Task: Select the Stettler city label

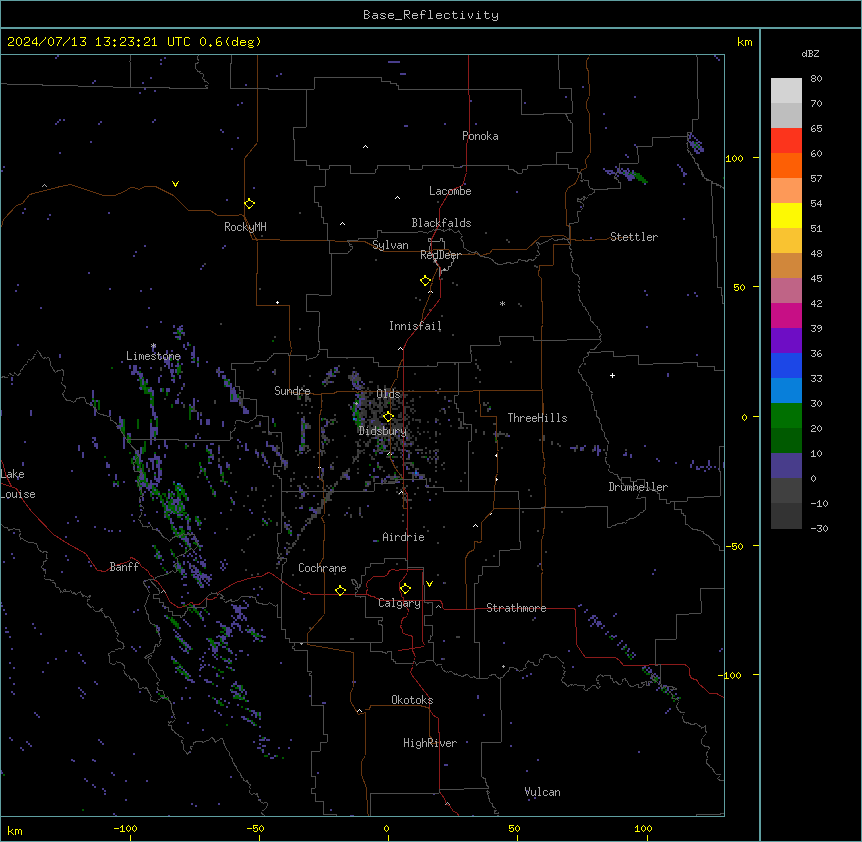Action: click(634, 237)
